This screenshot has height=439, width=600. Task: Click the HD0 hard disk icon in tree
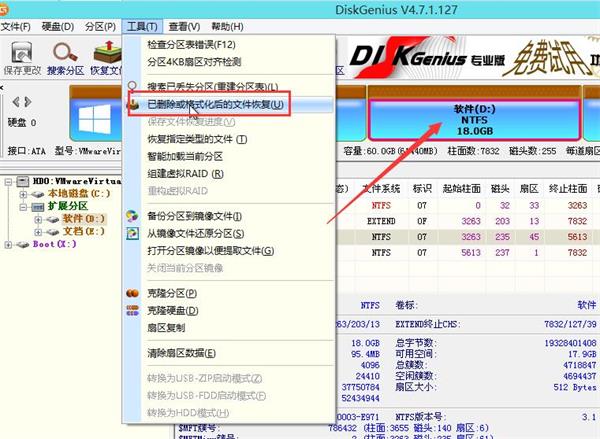point(23,181)
